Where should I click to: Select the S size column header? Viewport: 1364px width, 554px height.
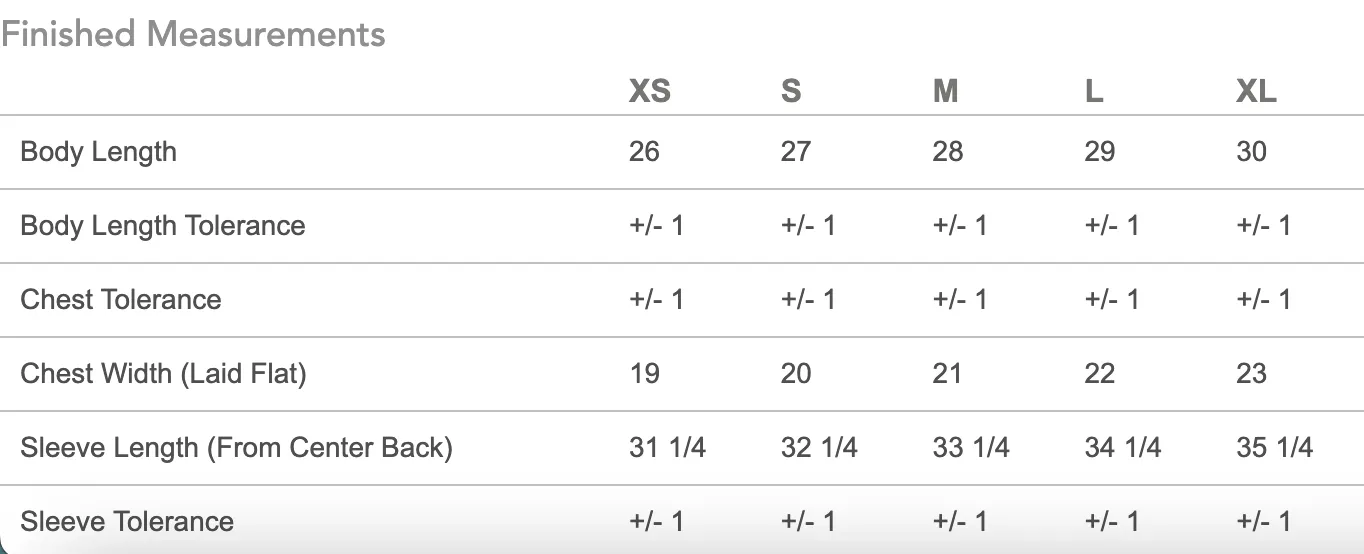pyautogui.click(x=791, y=92)
